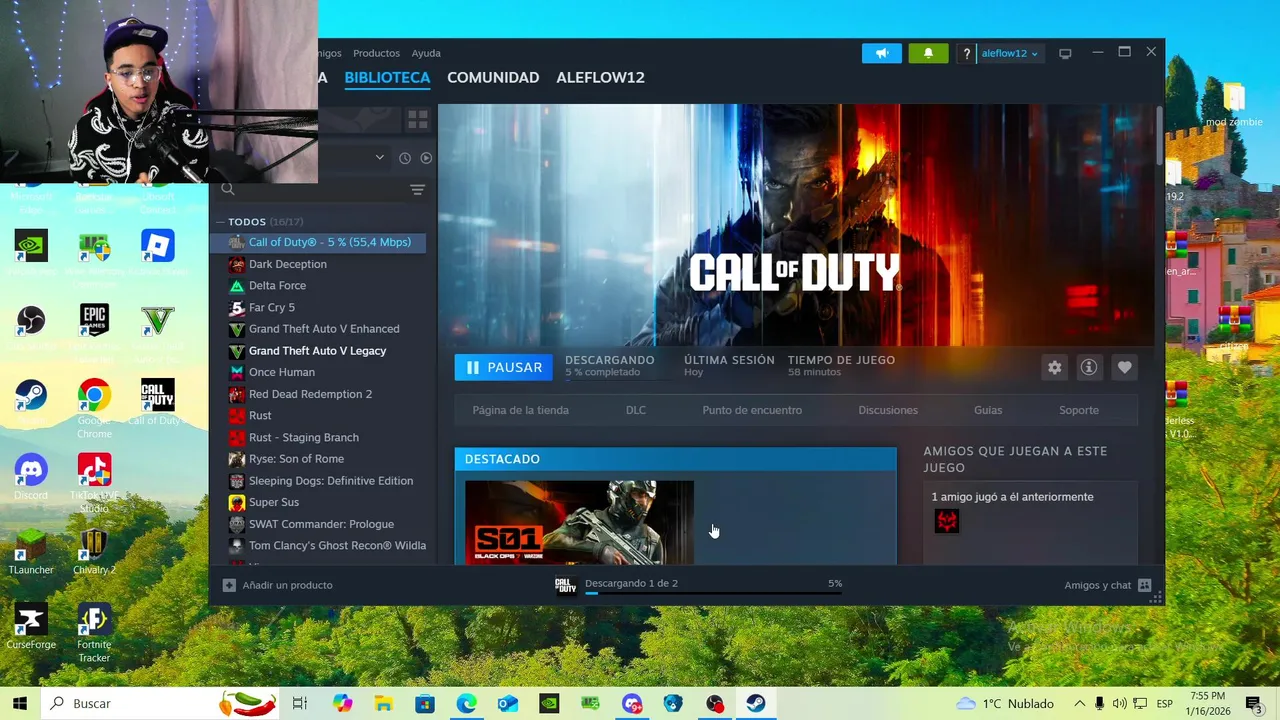Click Chivalry 2 desktop shortcut

94,552
